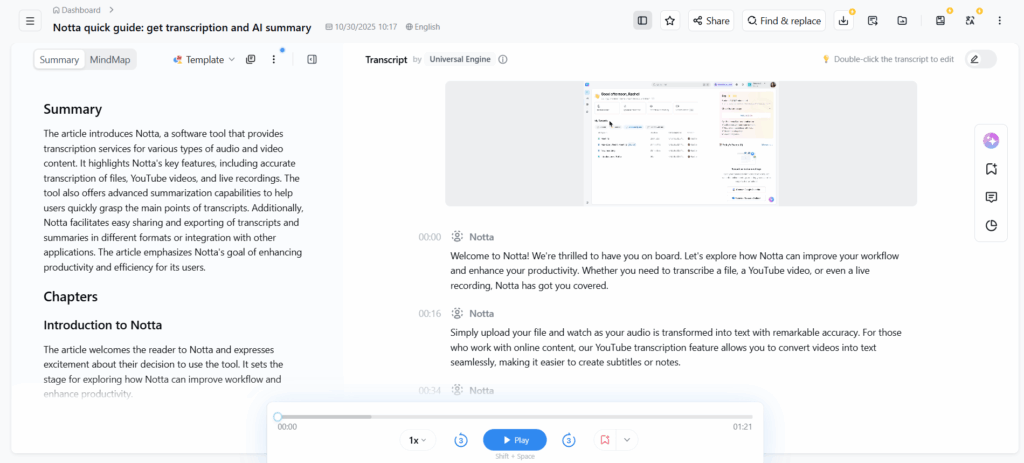This screenshot has height=463, width=1024.
Task: Click the download export icon
Action: click(x=844, y=21)
